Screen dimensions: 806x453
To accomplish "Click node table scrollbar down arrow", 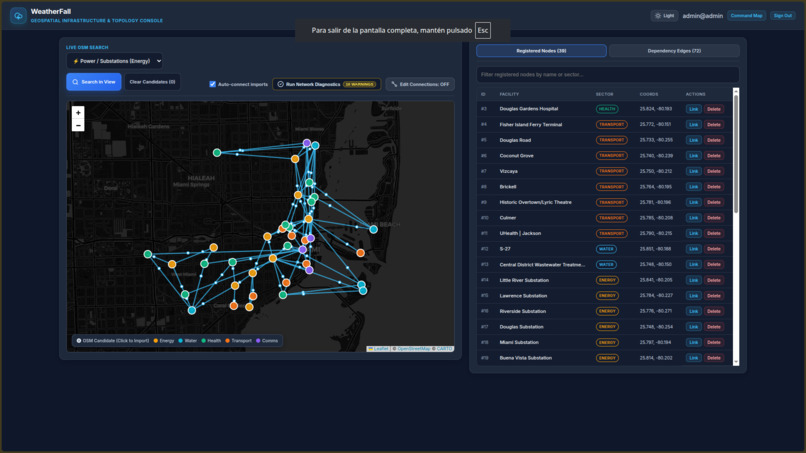I will [736, 363].
